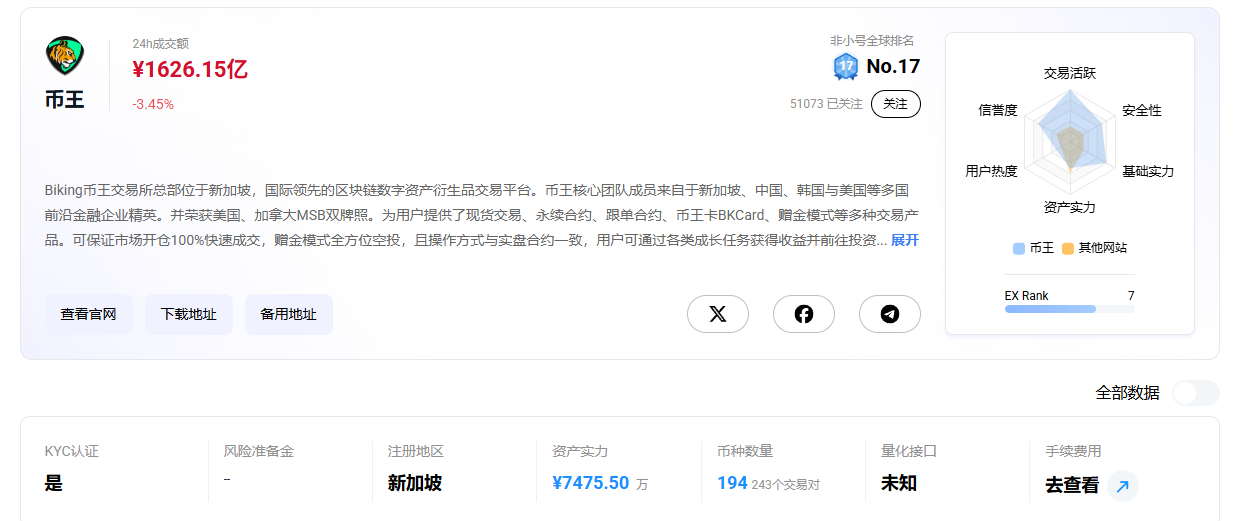
Task: Click the 243个交易对 text
Action: tap(786, 485)
